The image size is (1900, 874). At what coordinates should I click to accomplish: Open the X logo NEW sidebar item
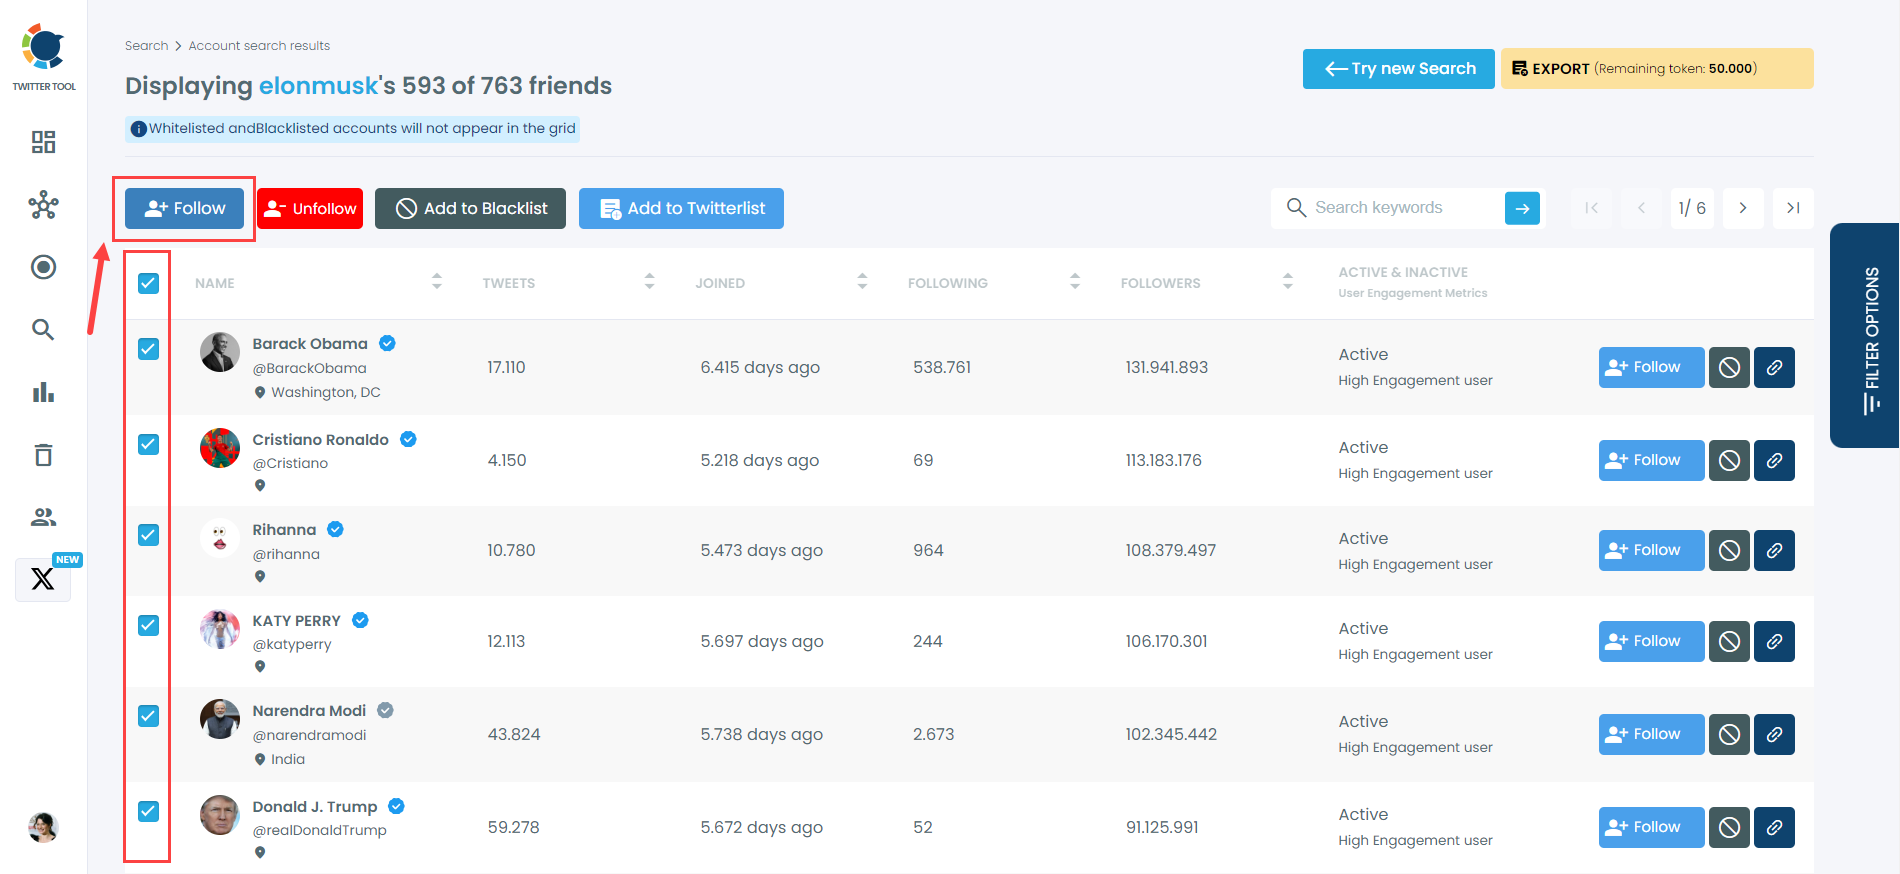coord(43,579)
